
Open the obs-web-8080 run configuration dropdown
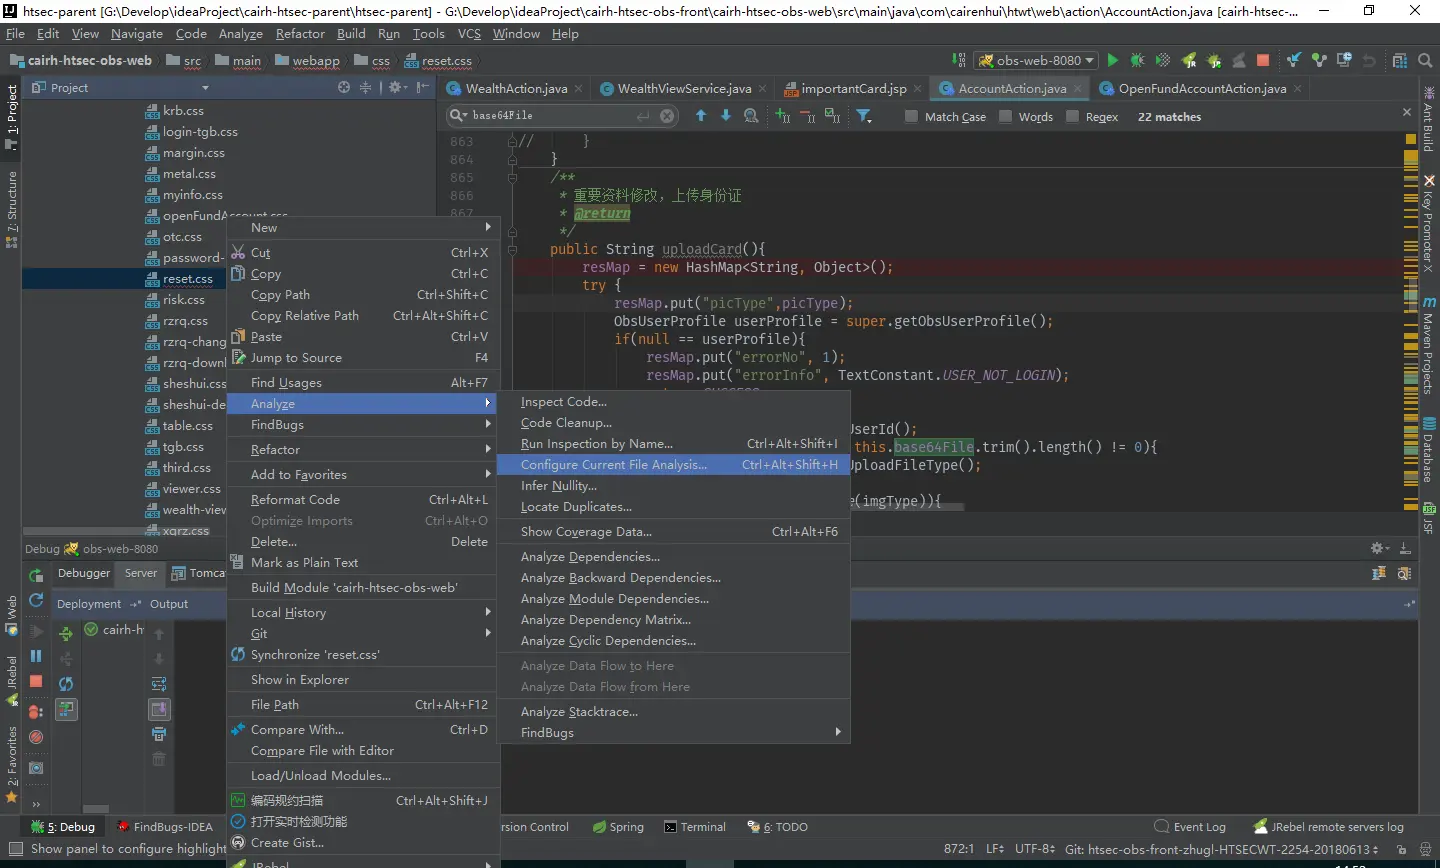1037,61
